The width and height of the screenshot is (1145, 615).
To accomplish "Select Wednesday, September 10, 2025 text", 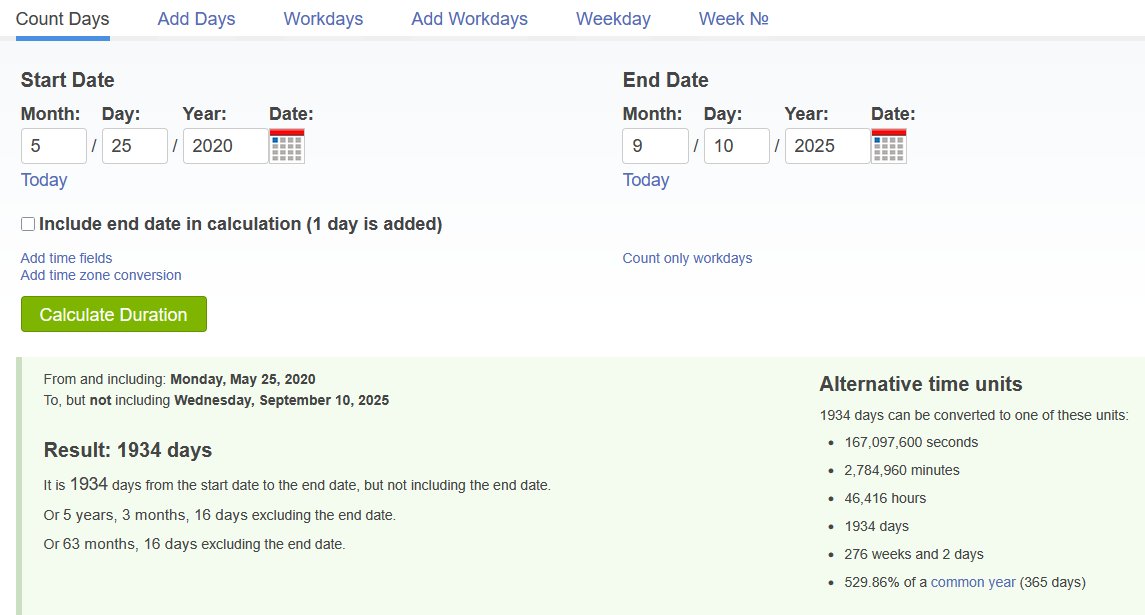I will click(281, 400).
